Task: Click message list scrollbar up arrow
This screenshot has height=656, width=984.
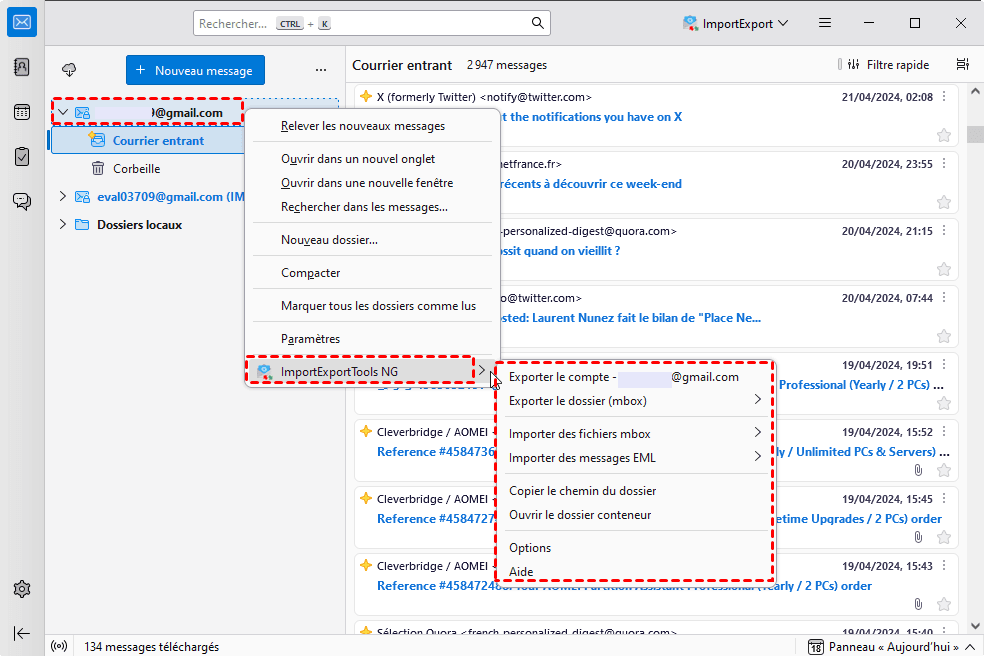Action: (x=975, y=92)
